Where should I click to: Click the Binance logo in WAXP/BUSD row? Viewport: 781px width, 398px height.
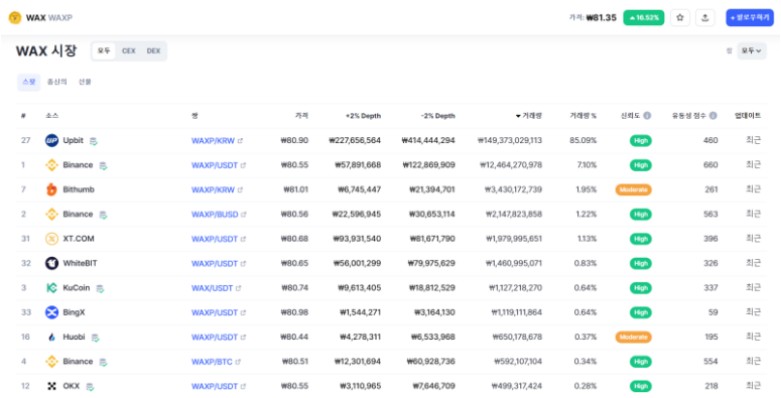point(52,214)
